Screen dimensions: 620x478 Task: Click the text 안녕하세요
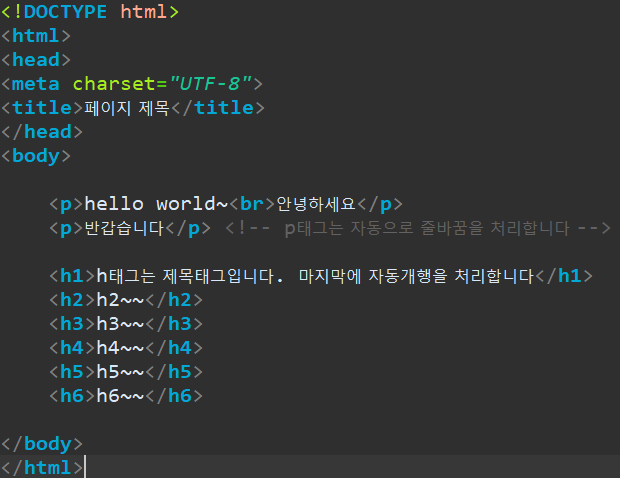316,204
